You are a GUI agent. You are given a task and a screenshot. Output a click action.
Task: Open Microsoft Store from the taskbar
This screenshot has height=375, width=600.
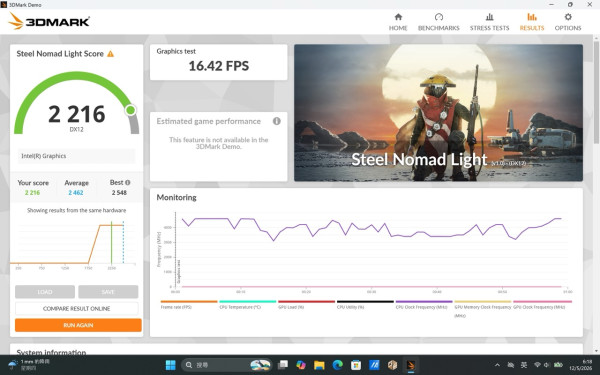356,365
